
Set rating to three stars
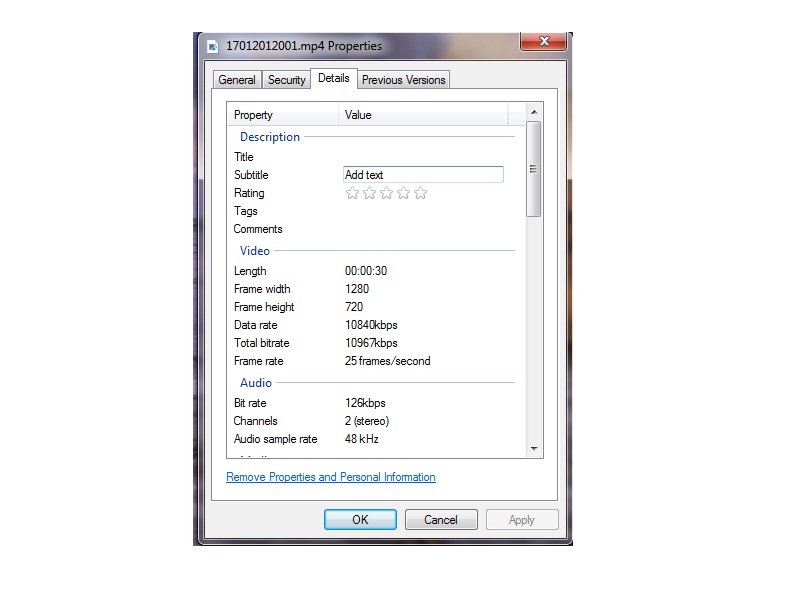[386, 193]
